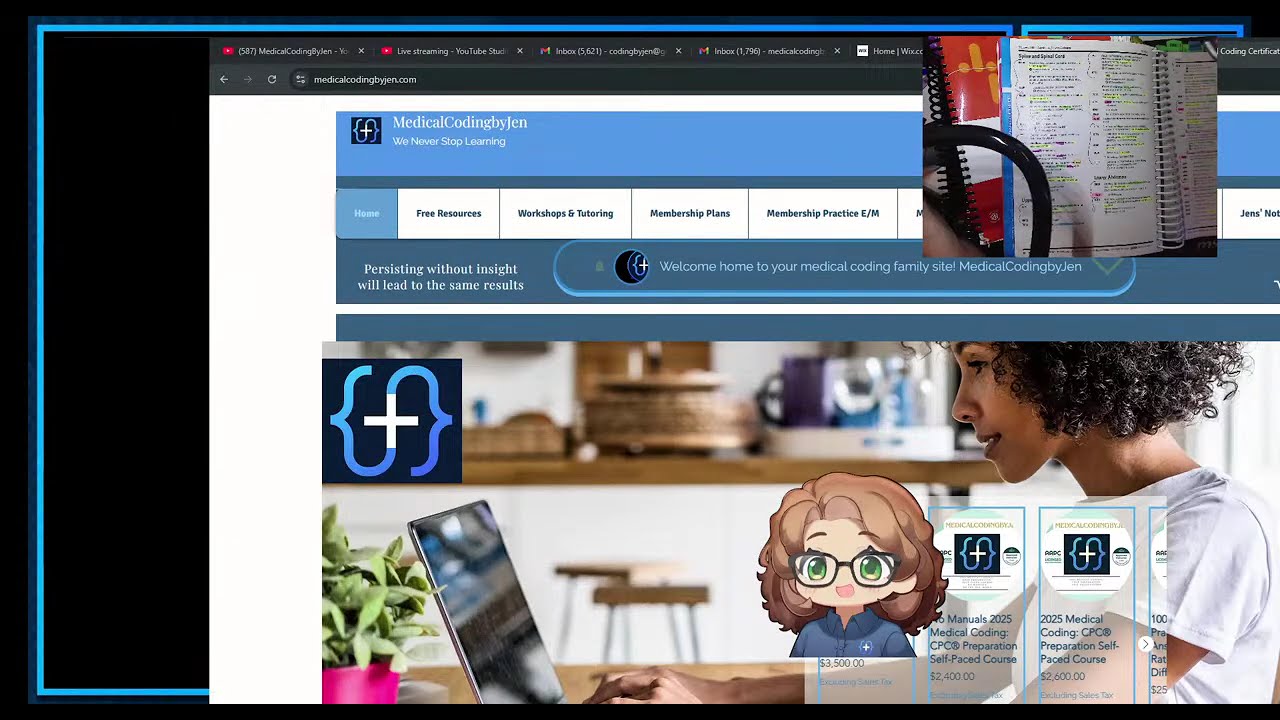Click the large curly-brace plus logo over the photo
This screenshot has width=1280, height=720.
[392, 421]
